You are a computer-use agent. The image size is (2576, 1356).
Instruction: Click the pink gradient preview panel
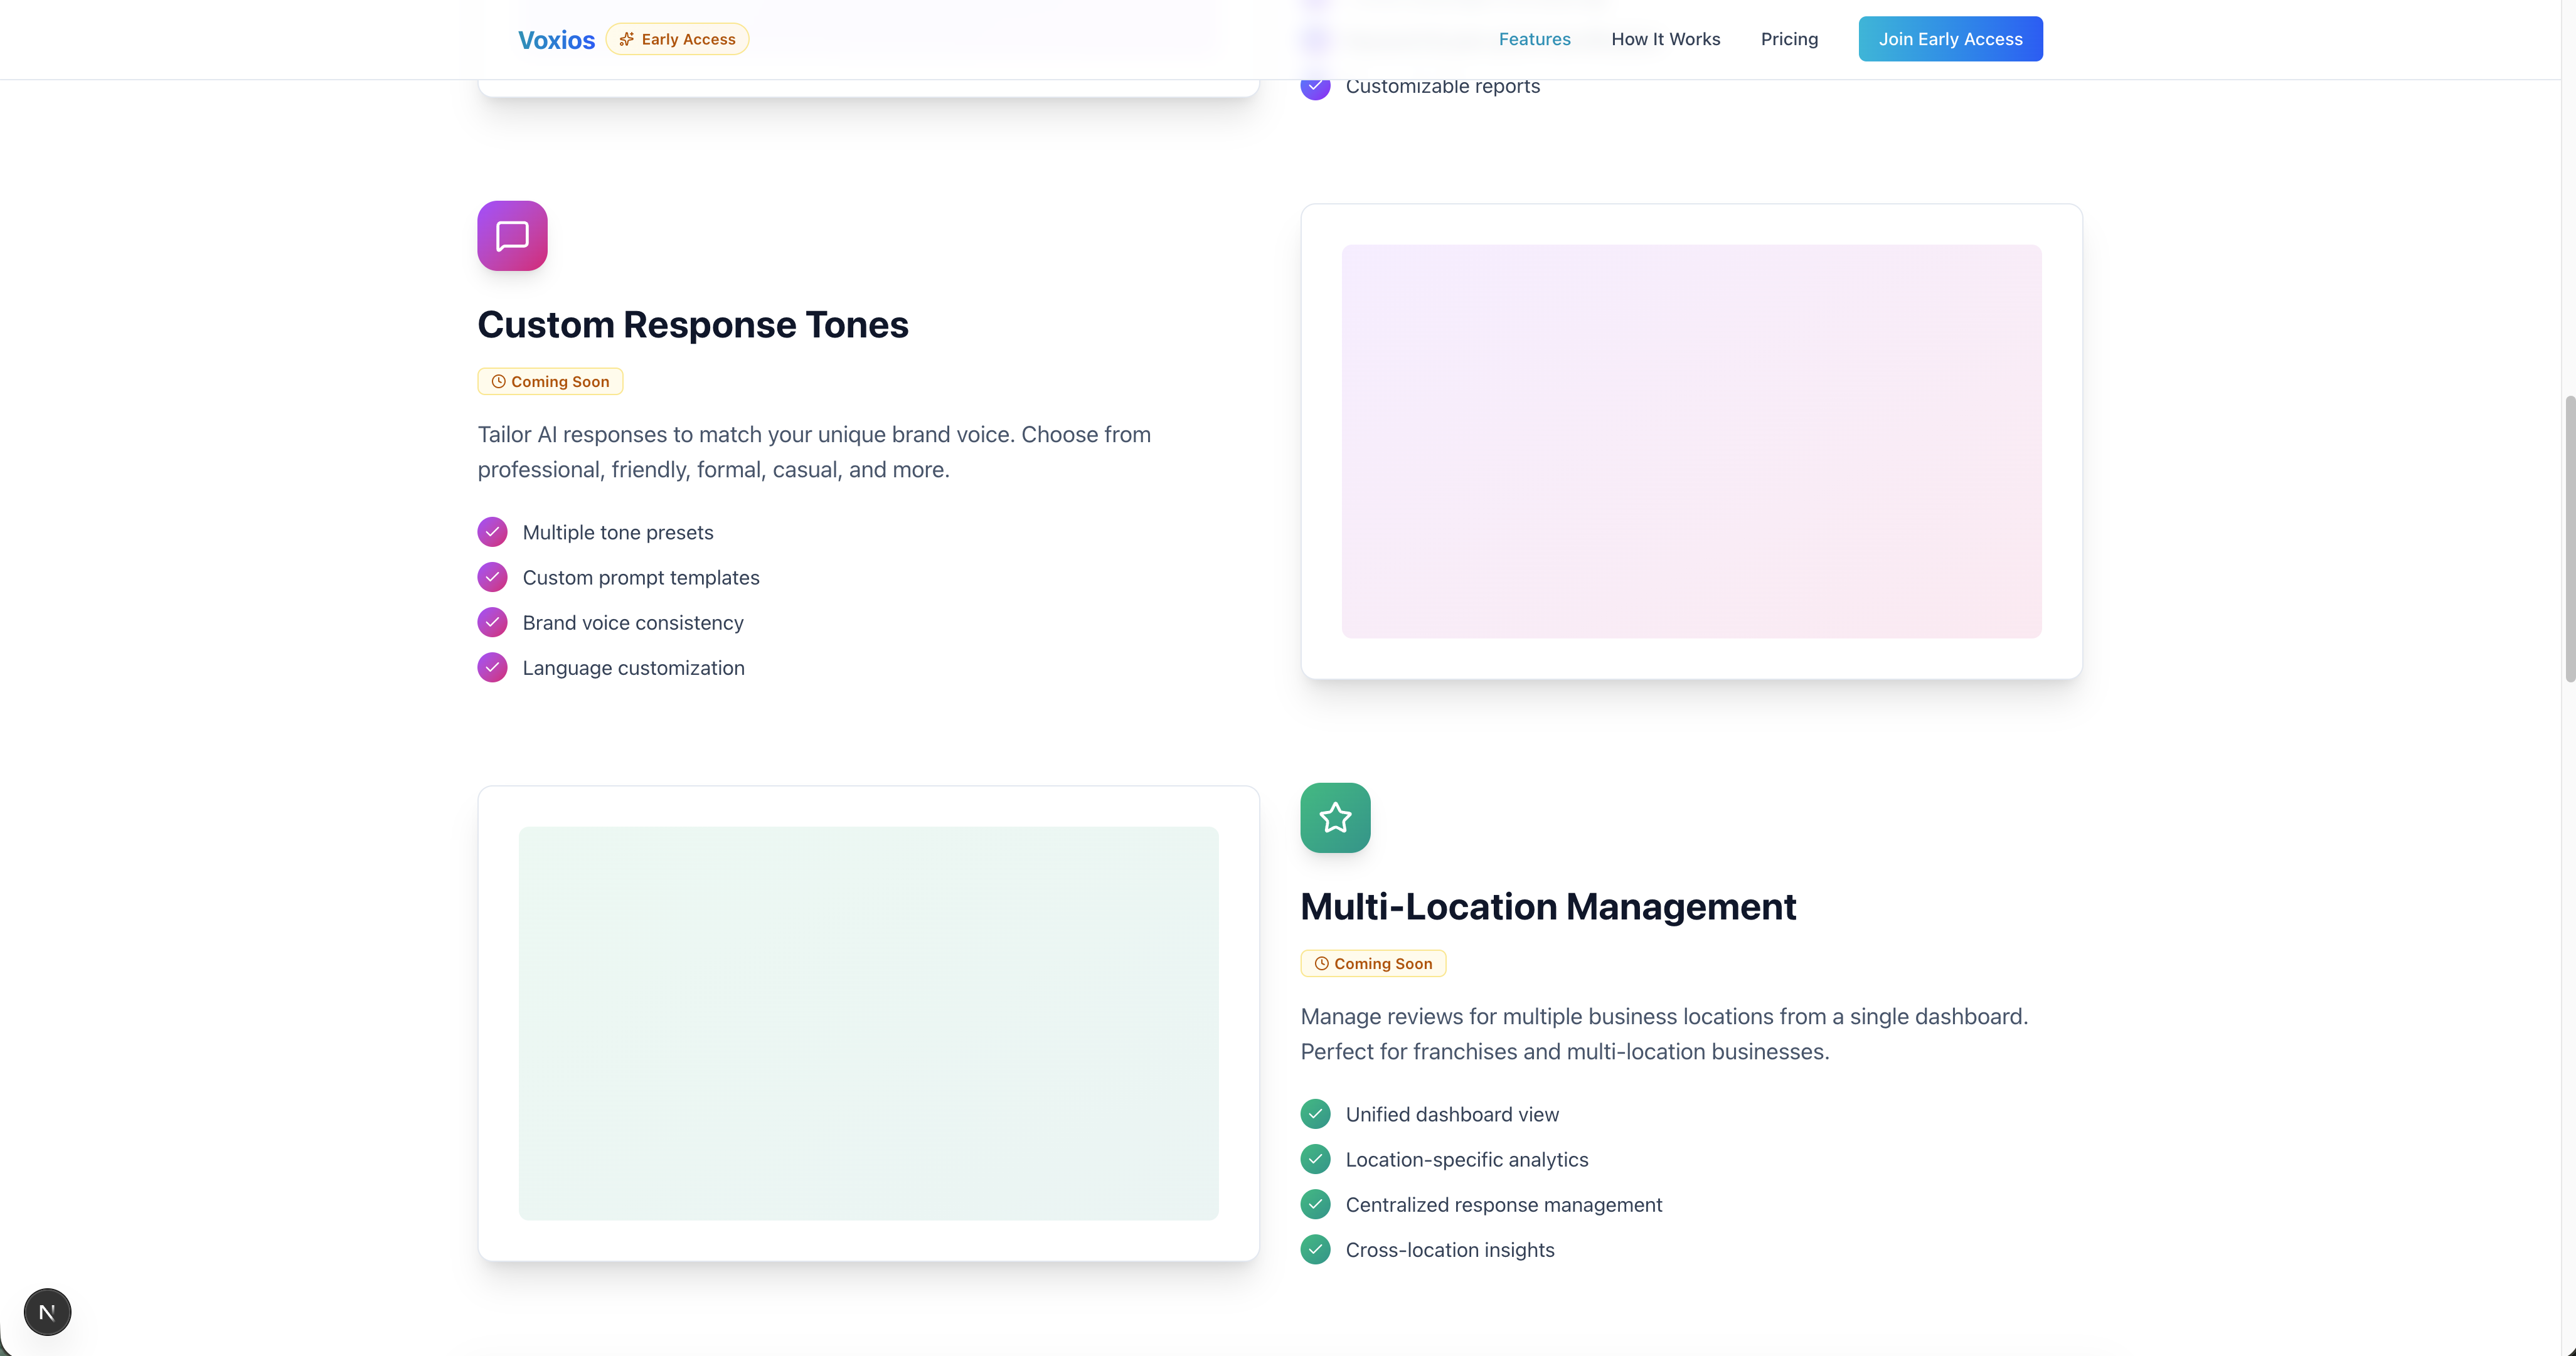[1691, 441]
